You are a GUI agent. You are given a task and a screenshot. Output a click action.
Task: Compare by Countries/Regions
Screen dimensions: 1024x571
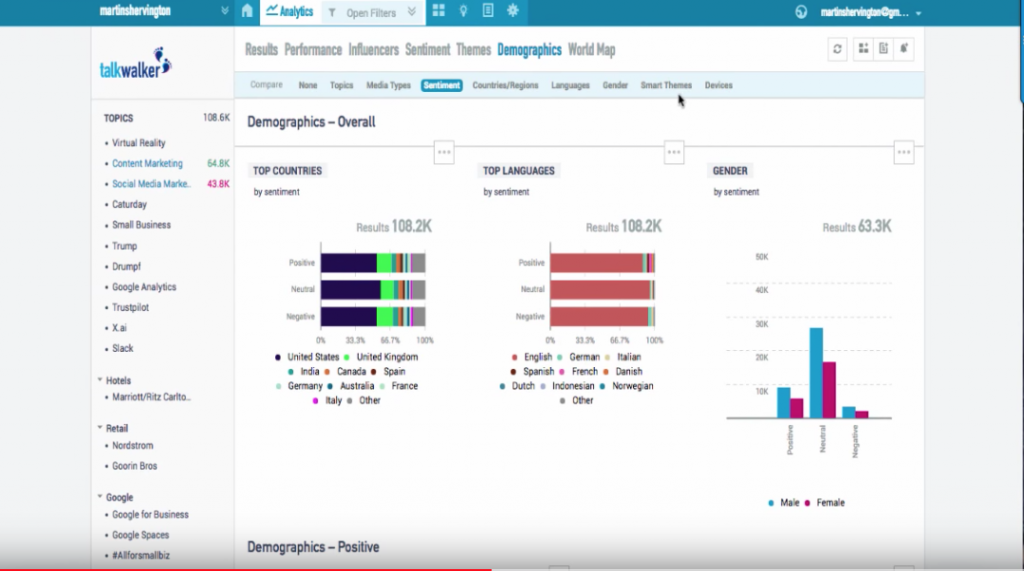505,85
